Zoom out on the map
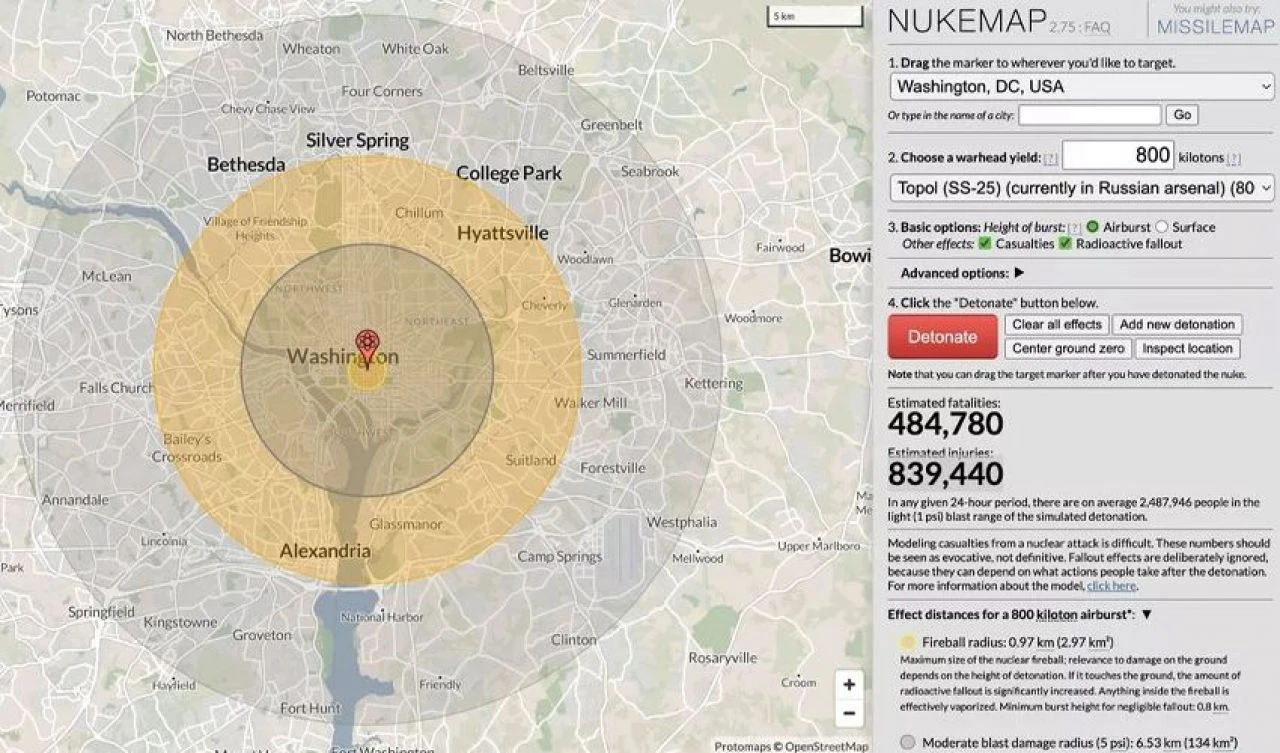The height and width of the screenshot is (753, 1280). point(849,713)
